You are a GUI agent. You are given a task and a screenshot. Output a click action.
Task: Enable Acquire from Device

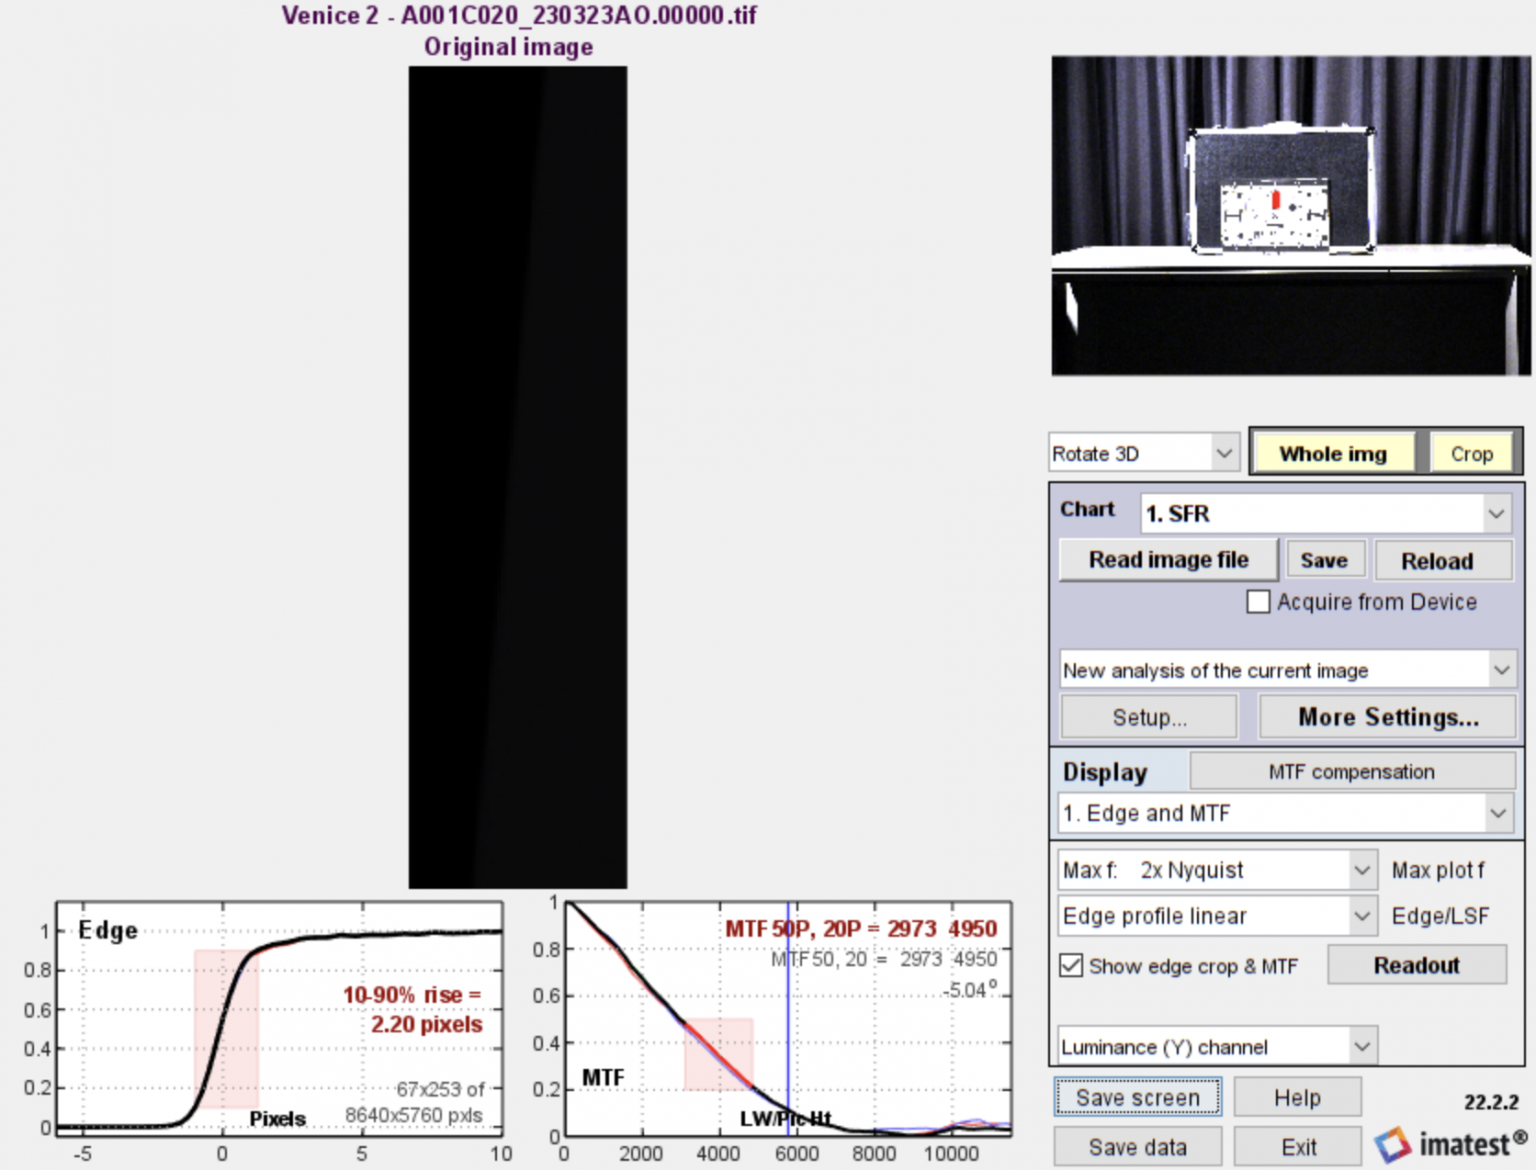tap(1258, 601)
